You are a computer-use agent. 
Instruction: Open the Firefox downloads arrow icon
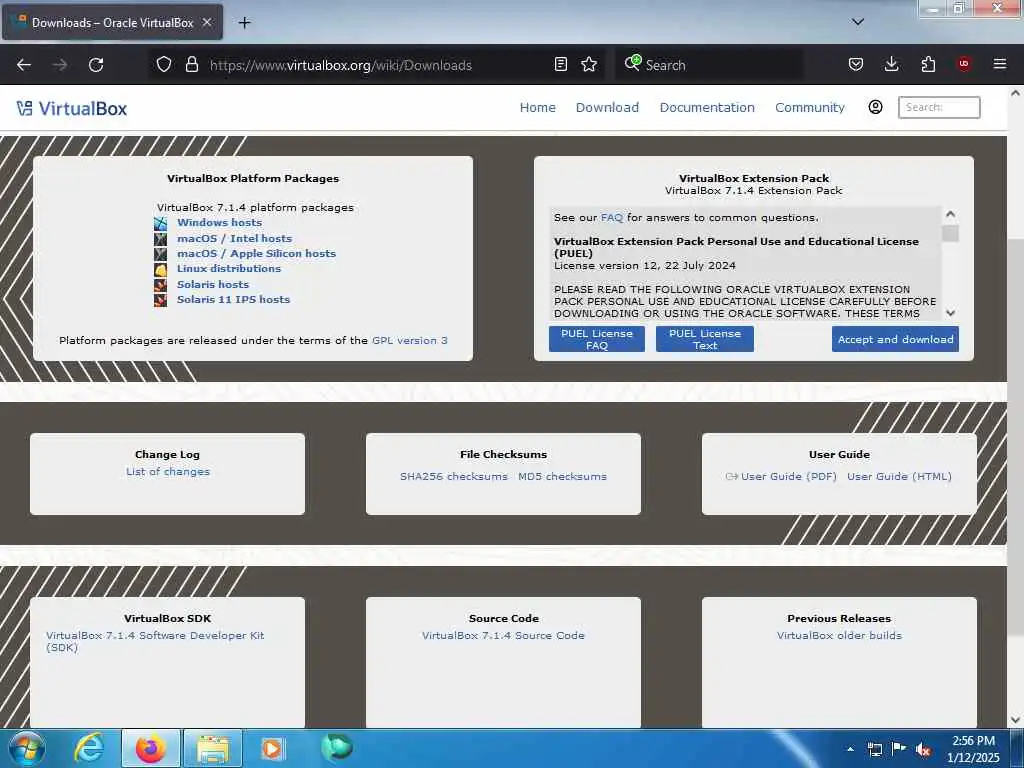coord(891,65)
